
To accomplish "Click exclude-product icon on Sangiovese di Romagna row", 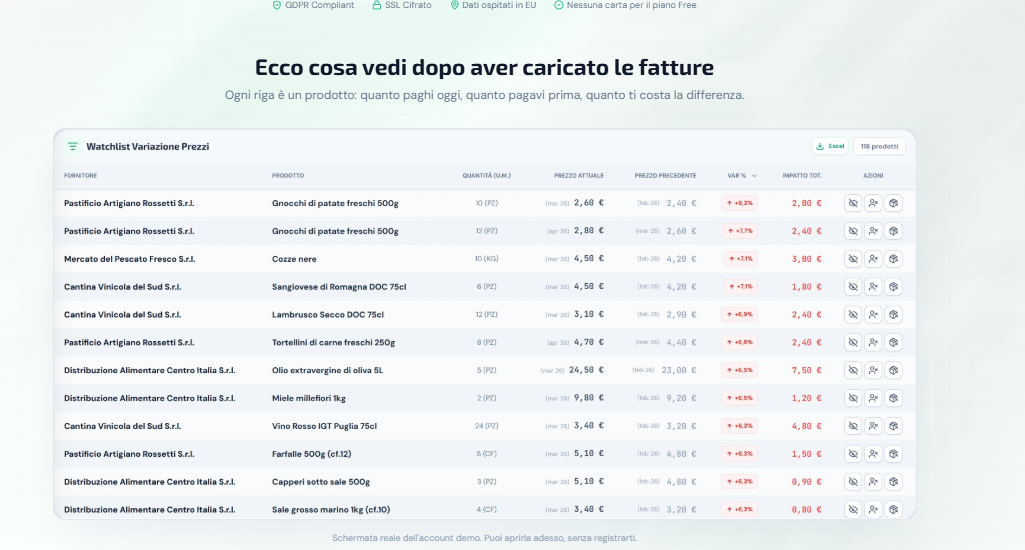I will (x=894, y=286).
